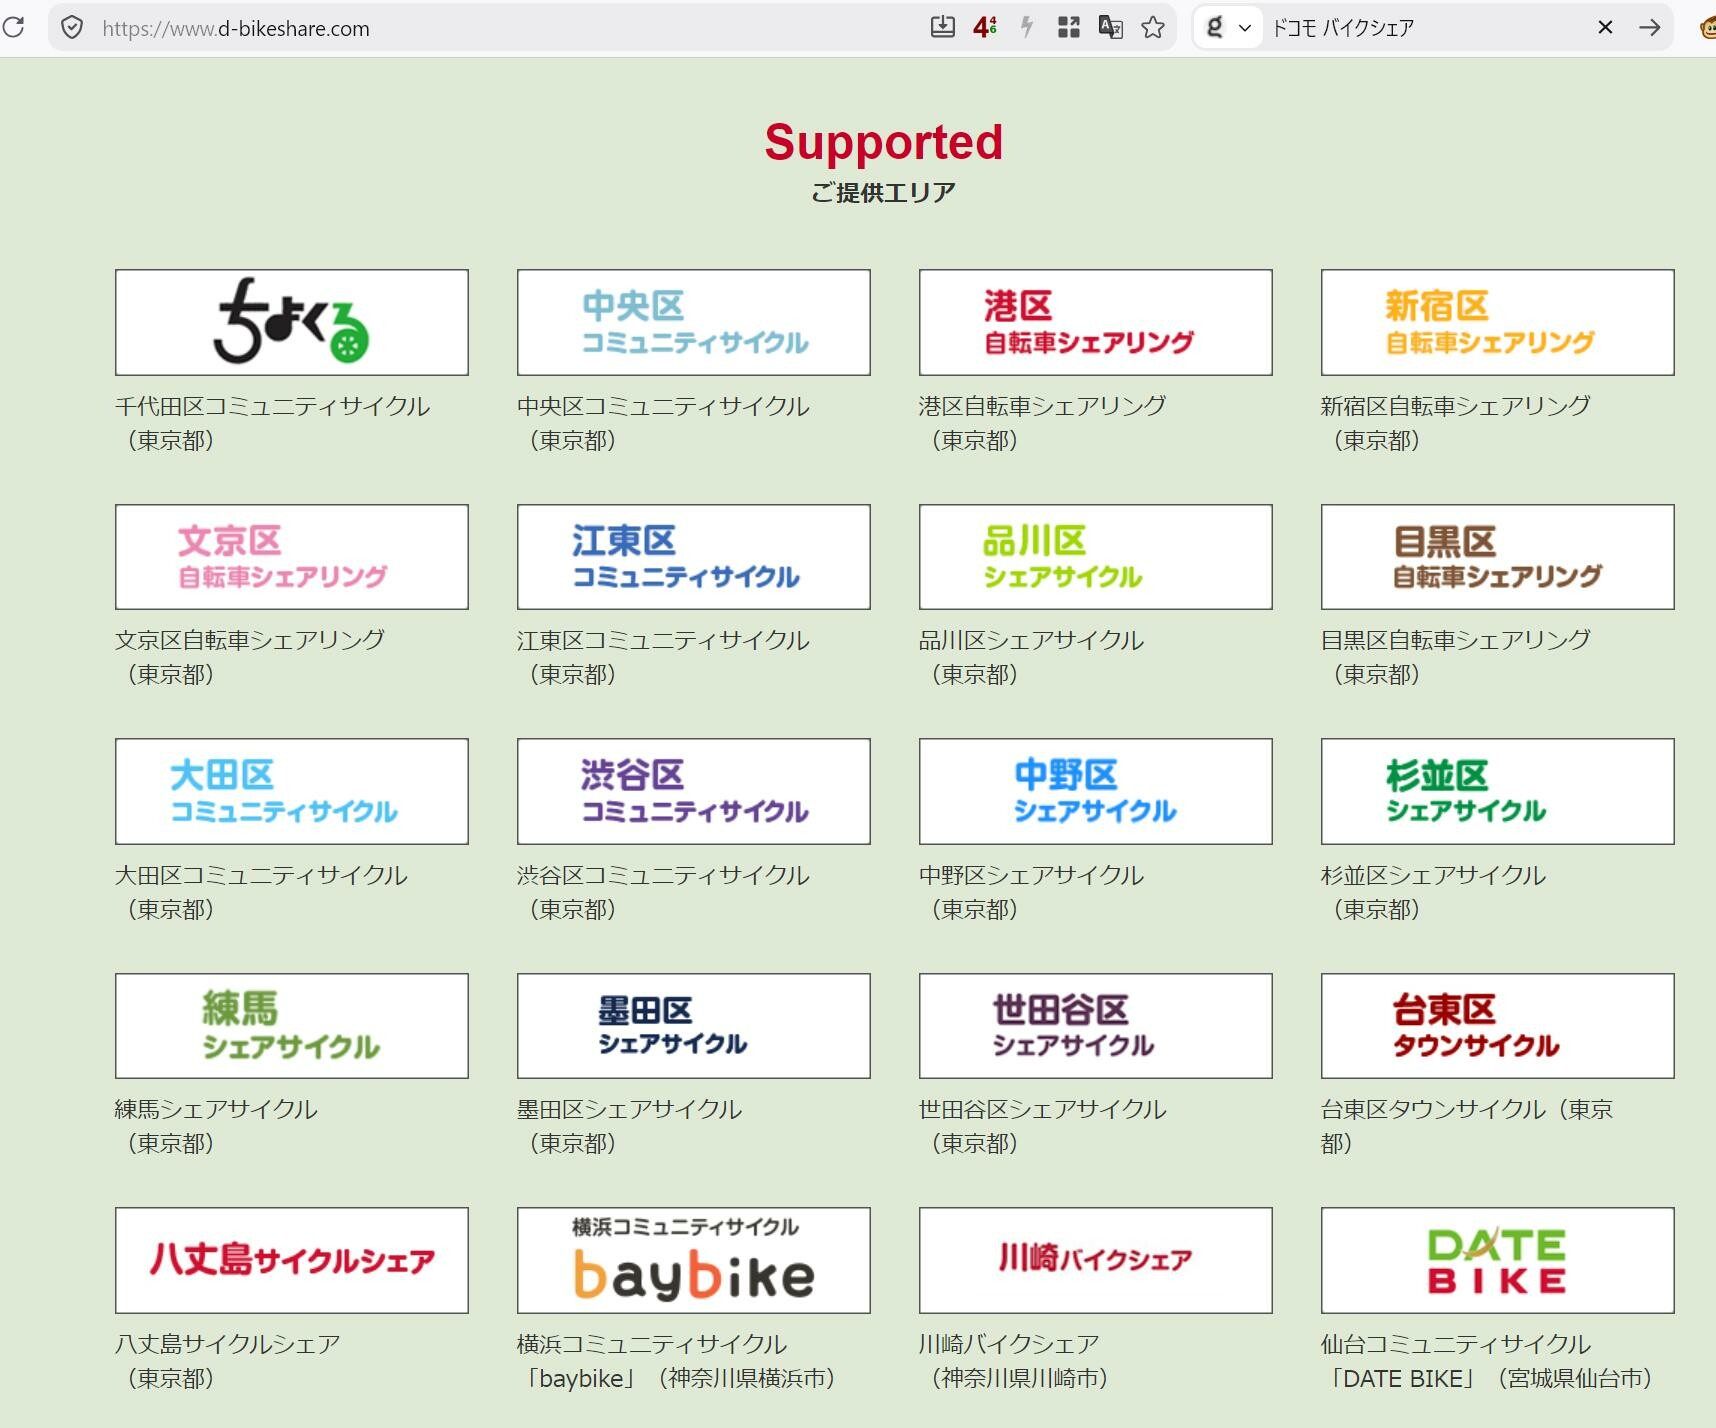Open the ちよくる Chiyoda logo tile
Screen dimensions: 1716x1428
tap(292, 322)
